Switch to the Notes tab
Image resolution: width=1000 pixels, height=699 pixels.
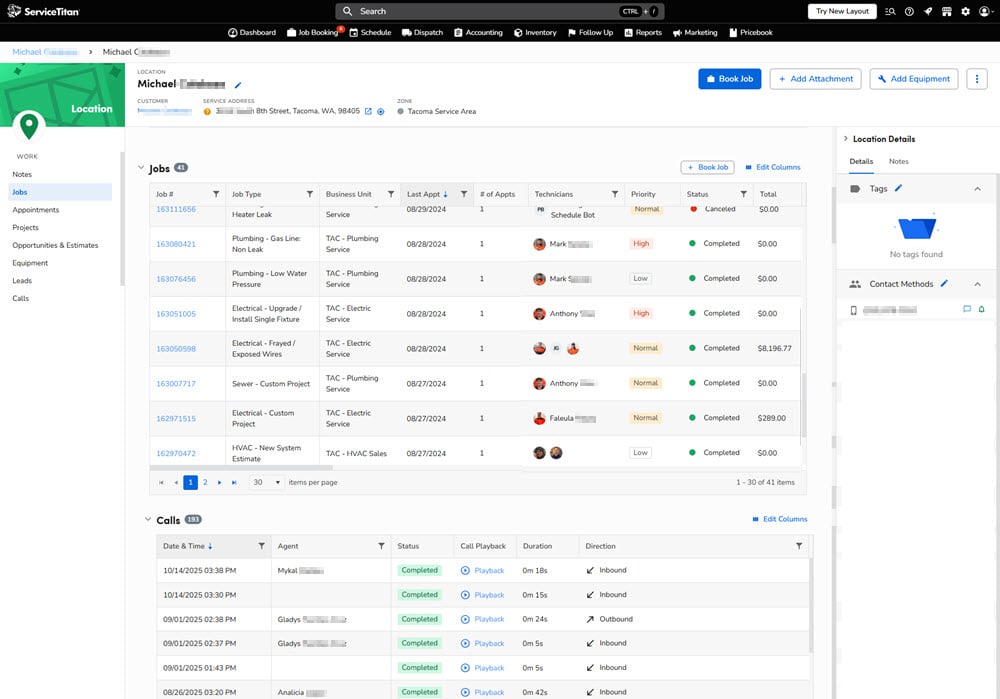pyautogui.click(x=898, y=161)
